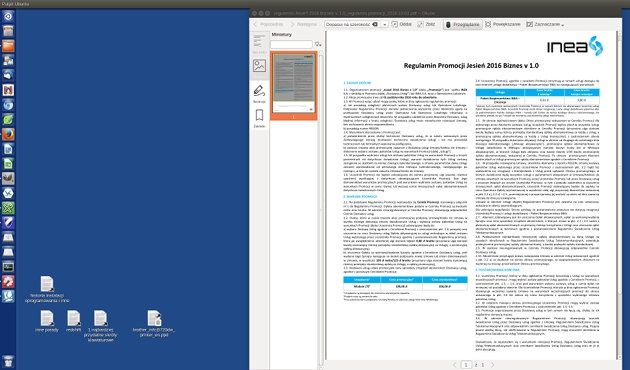Open the green leaf application launcher icon

point(8,120)
